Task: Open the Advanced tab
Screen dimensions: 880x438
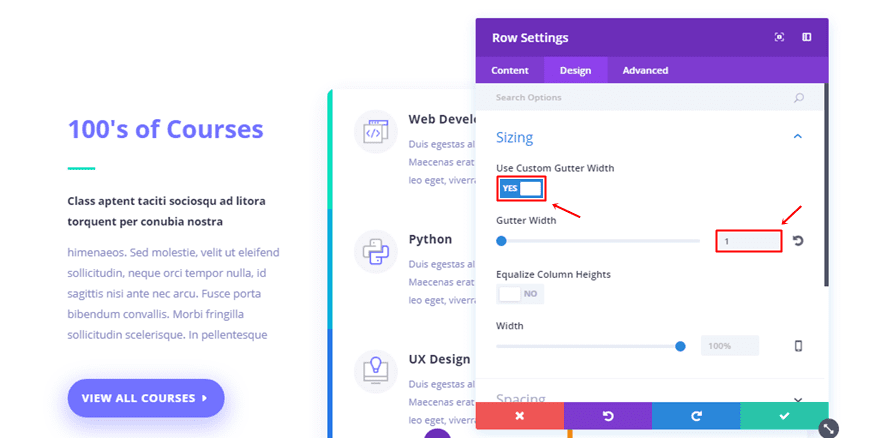Action: point(645,70)
